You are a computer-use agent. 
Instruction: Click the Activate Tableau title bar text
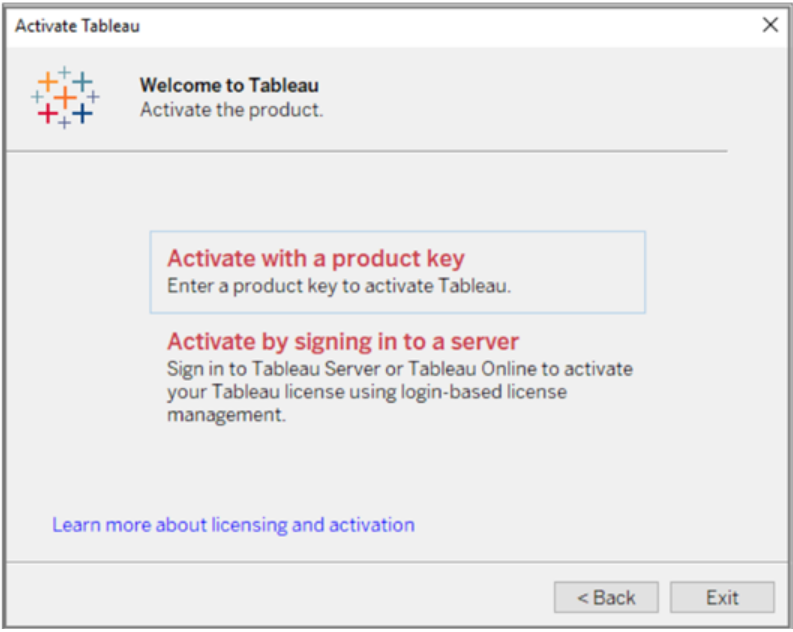(x=77, y=26)
